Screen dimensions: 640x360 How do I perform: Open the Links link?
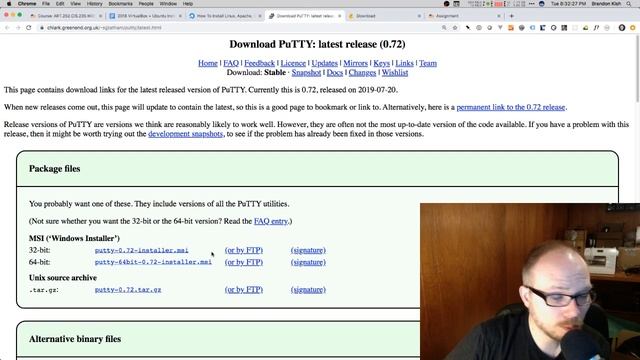(x=404, y=63)
